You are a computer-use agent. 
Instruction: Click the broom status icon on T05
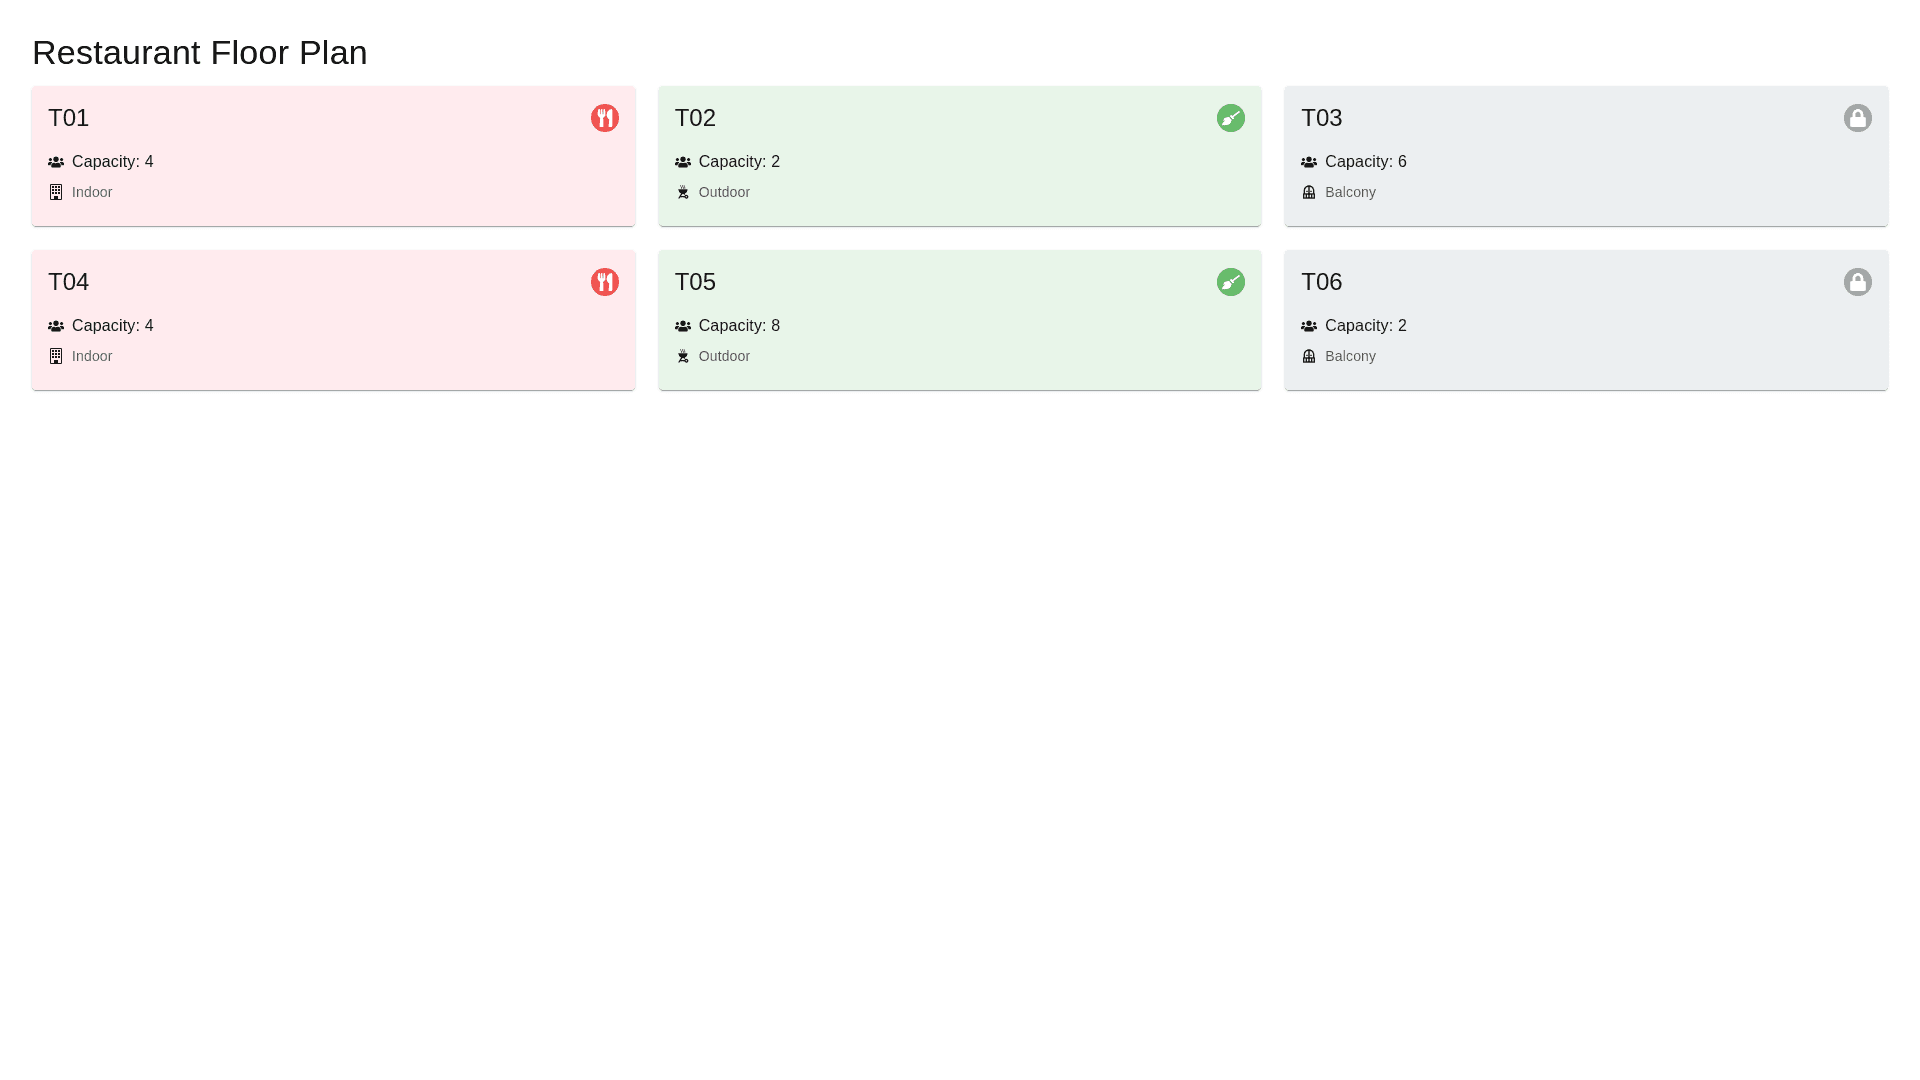point(1230,282)
